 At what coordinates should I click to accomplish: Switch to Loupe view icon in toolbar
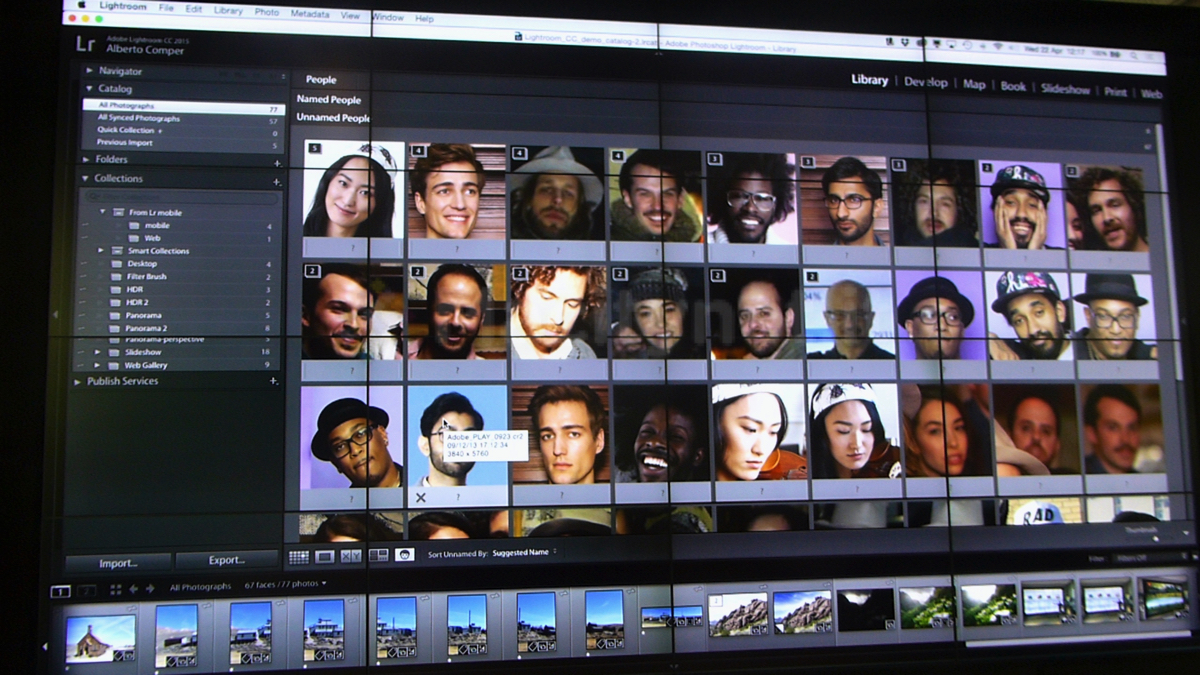point(325,556)
